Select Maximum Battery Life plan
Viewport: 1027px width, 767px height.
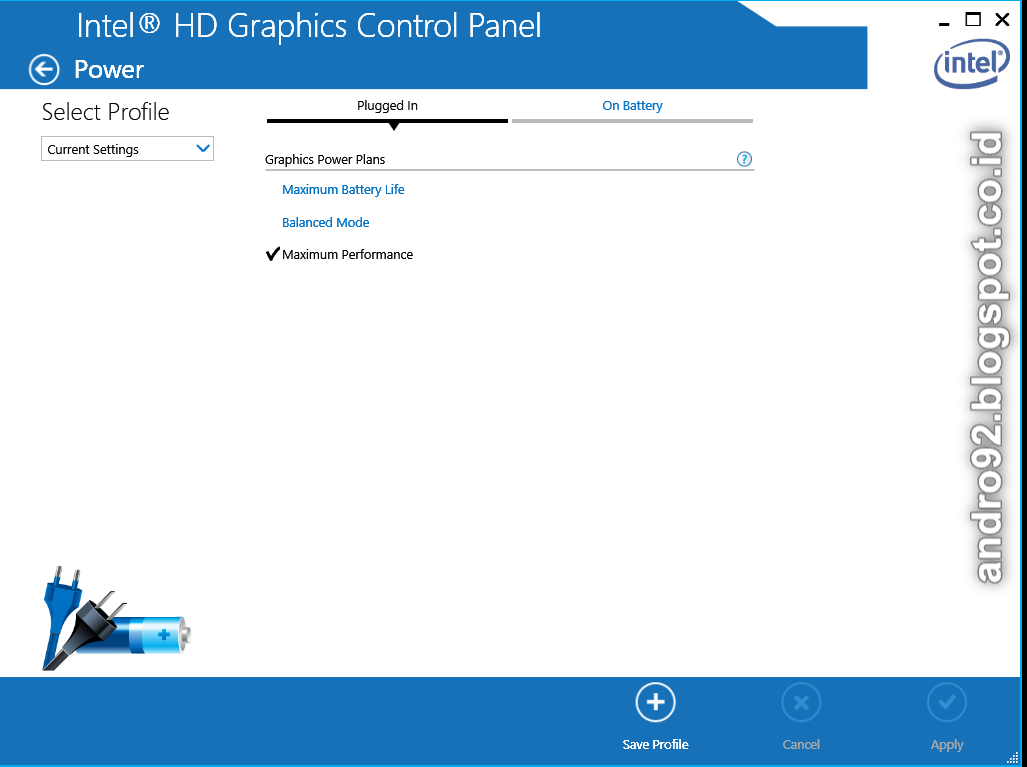pos(343,189)
